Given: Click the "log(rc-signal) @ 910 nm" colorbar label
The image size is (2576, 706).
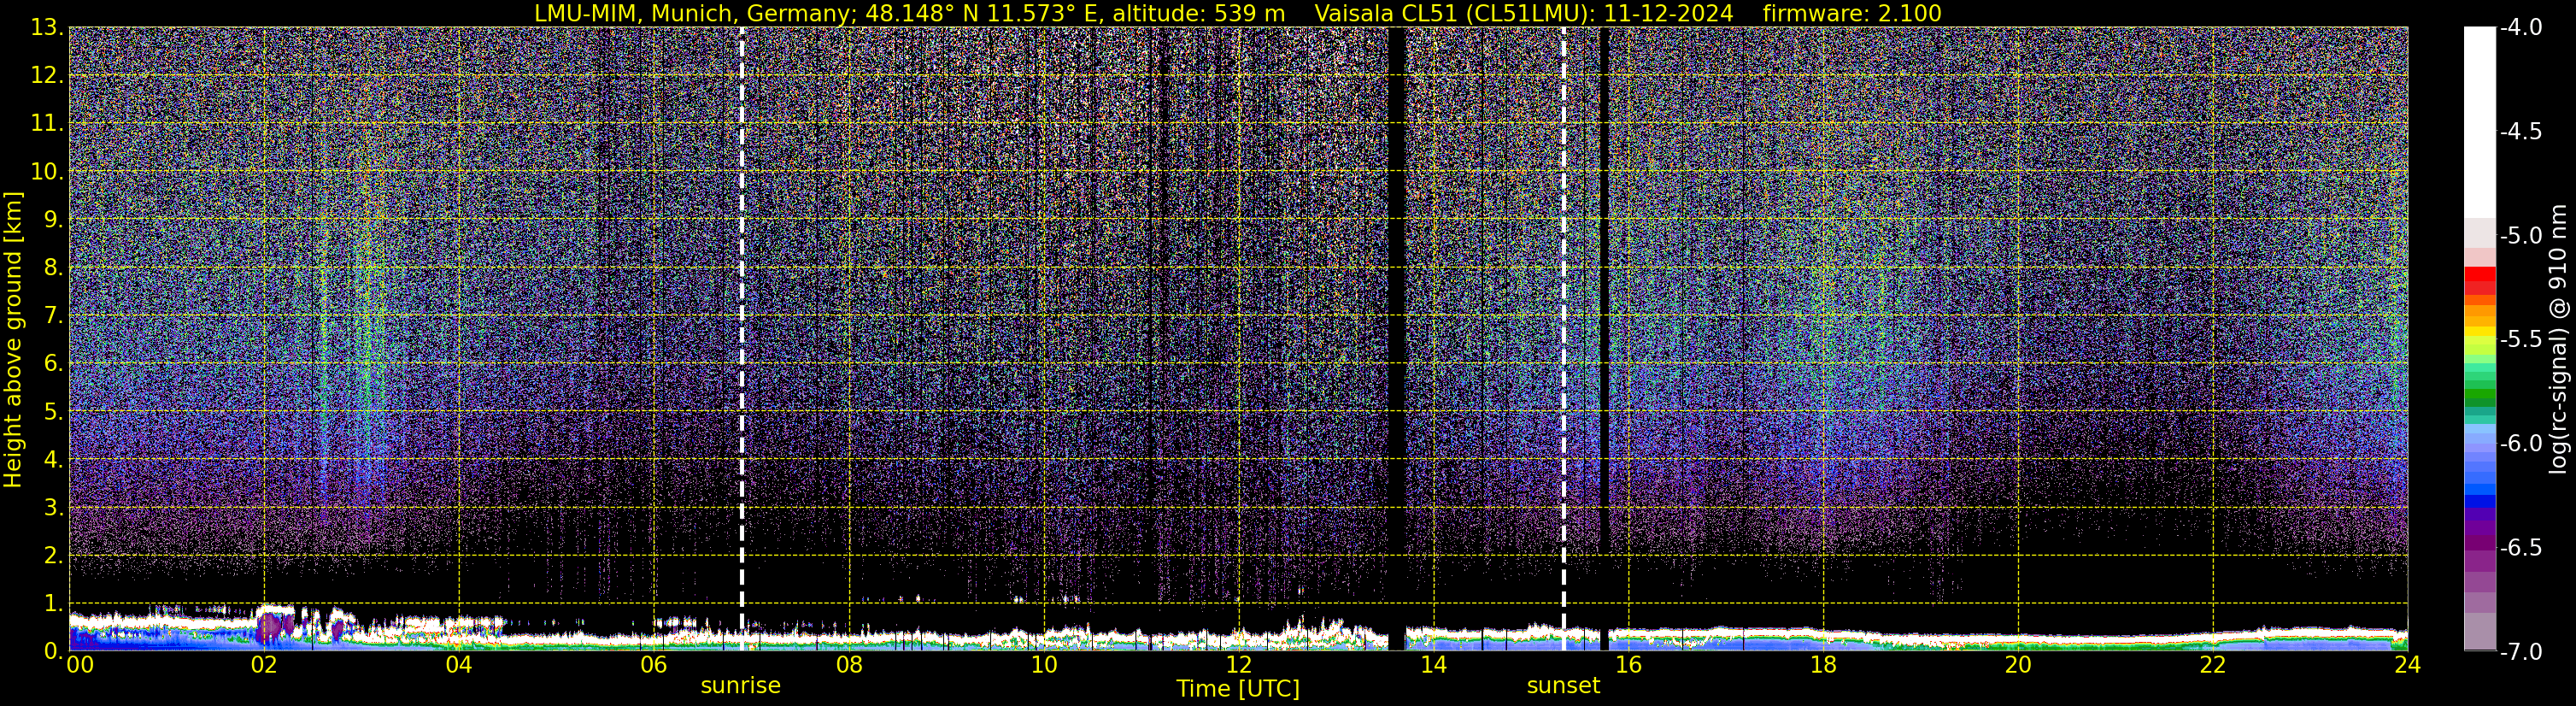Looking at the screenshot, I should tap(2559, 339).
